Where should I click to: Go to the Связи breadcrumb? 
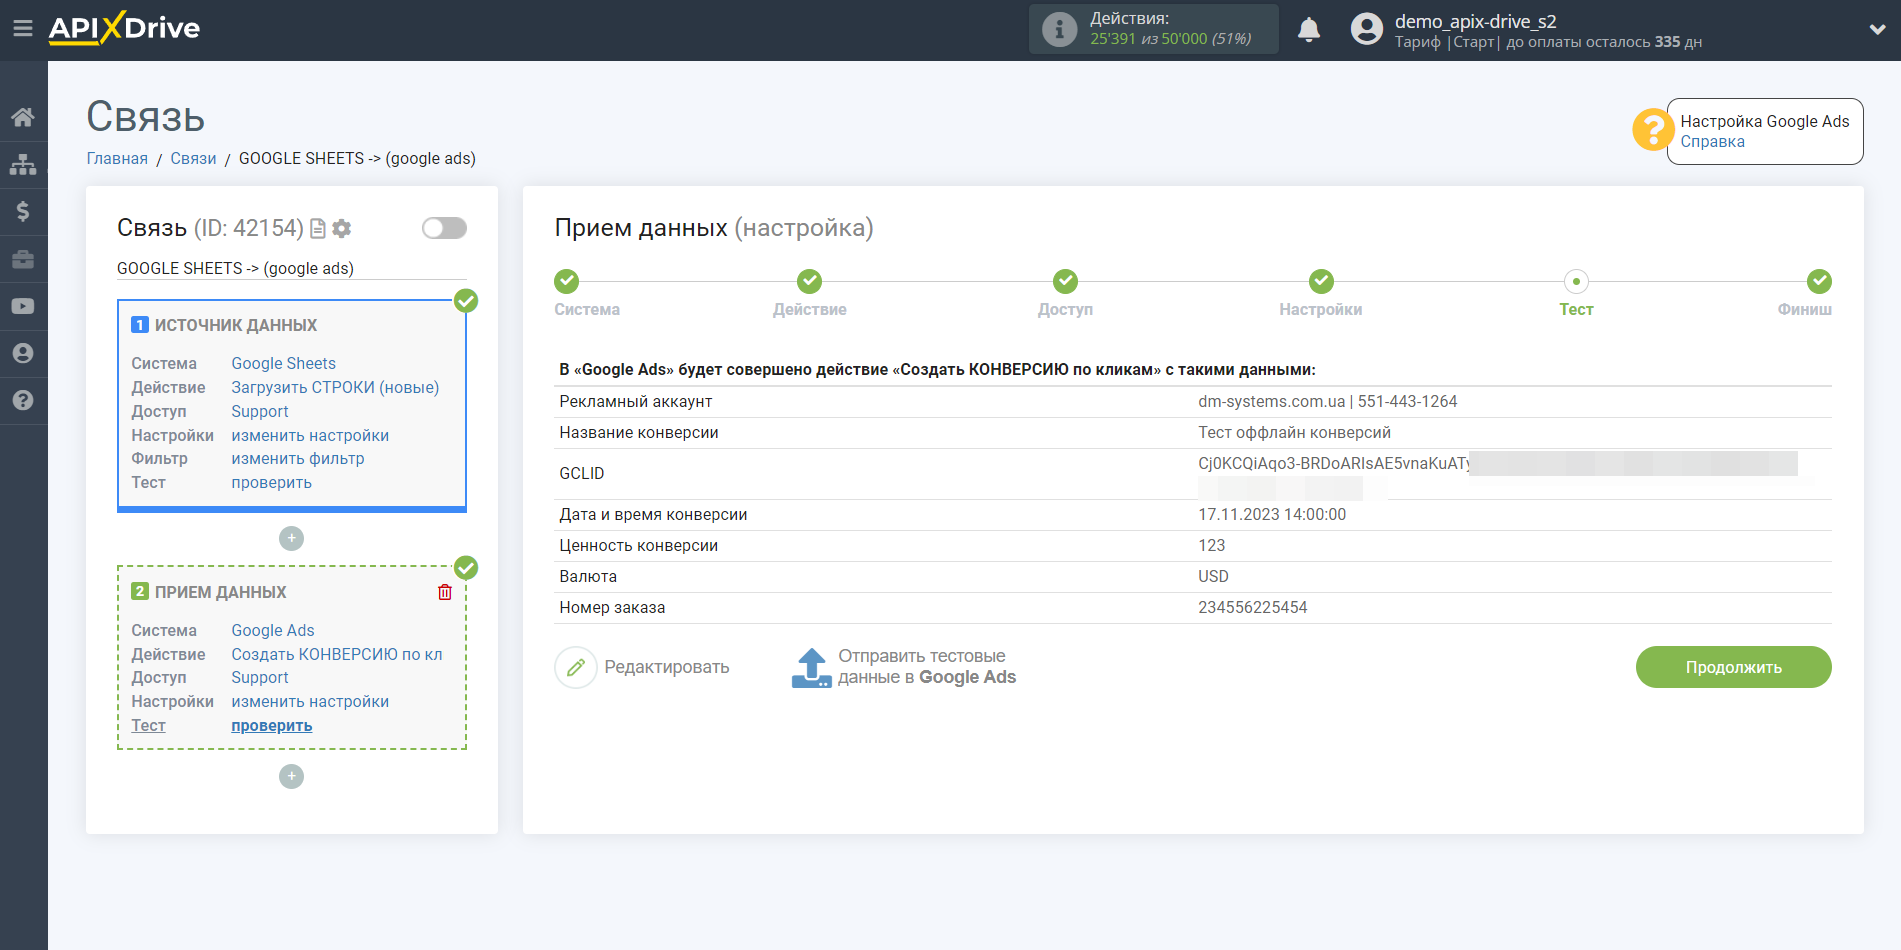[x=193, y=158]
